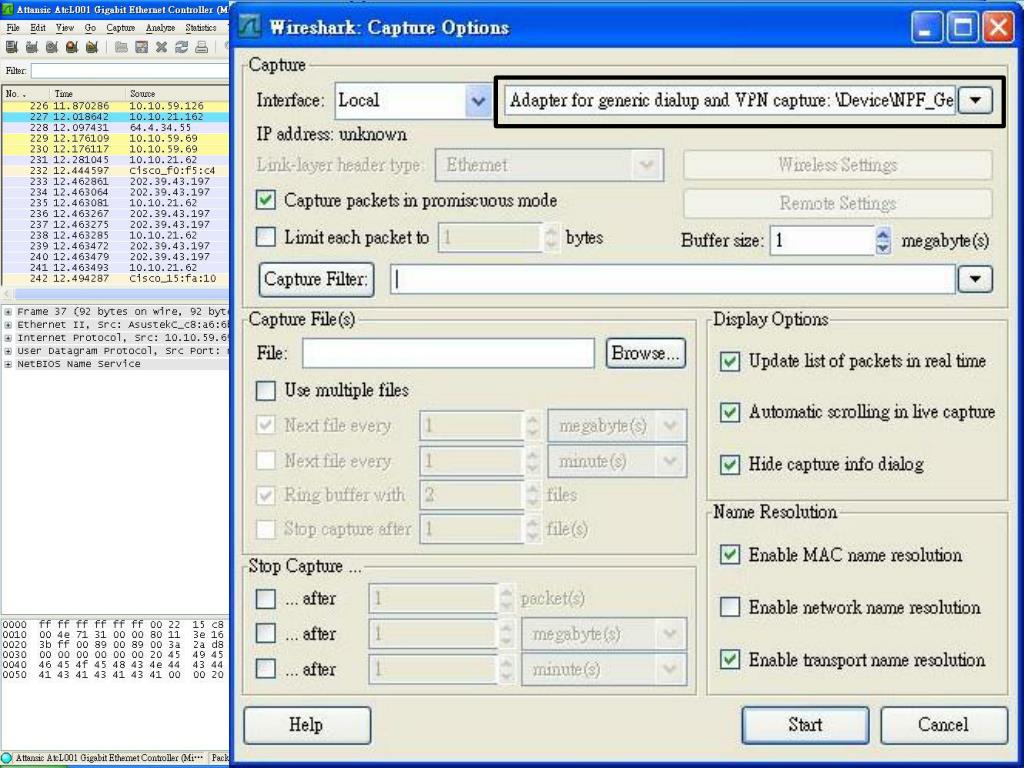Screen dimensions: 1024x768
Task: Click the Cancel button
Action: (943, 725)
